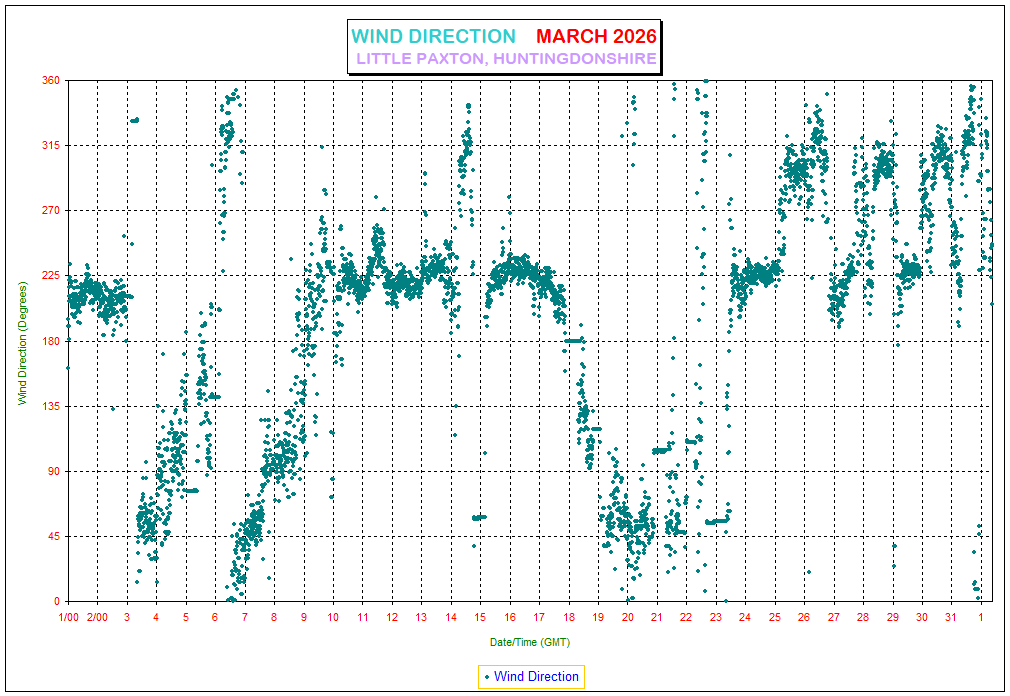Pick the 180 degree y-axis tick
1010x696 pixels.
click(x=49, y=341)
